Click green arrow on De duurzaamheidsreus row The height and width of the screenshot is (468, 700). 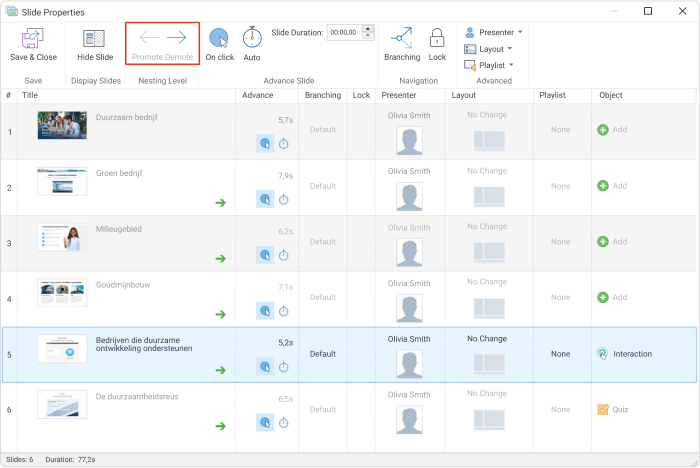coord(221,426)
